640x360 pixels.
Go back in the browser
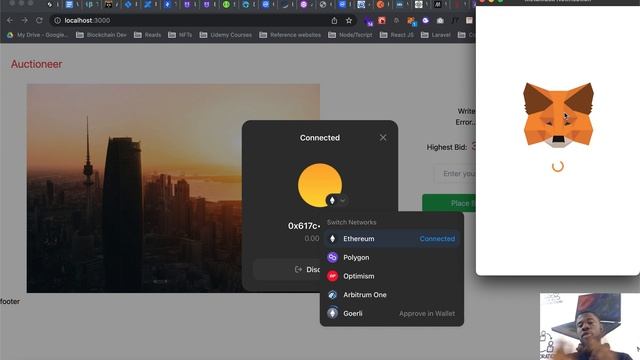[10, 20]
